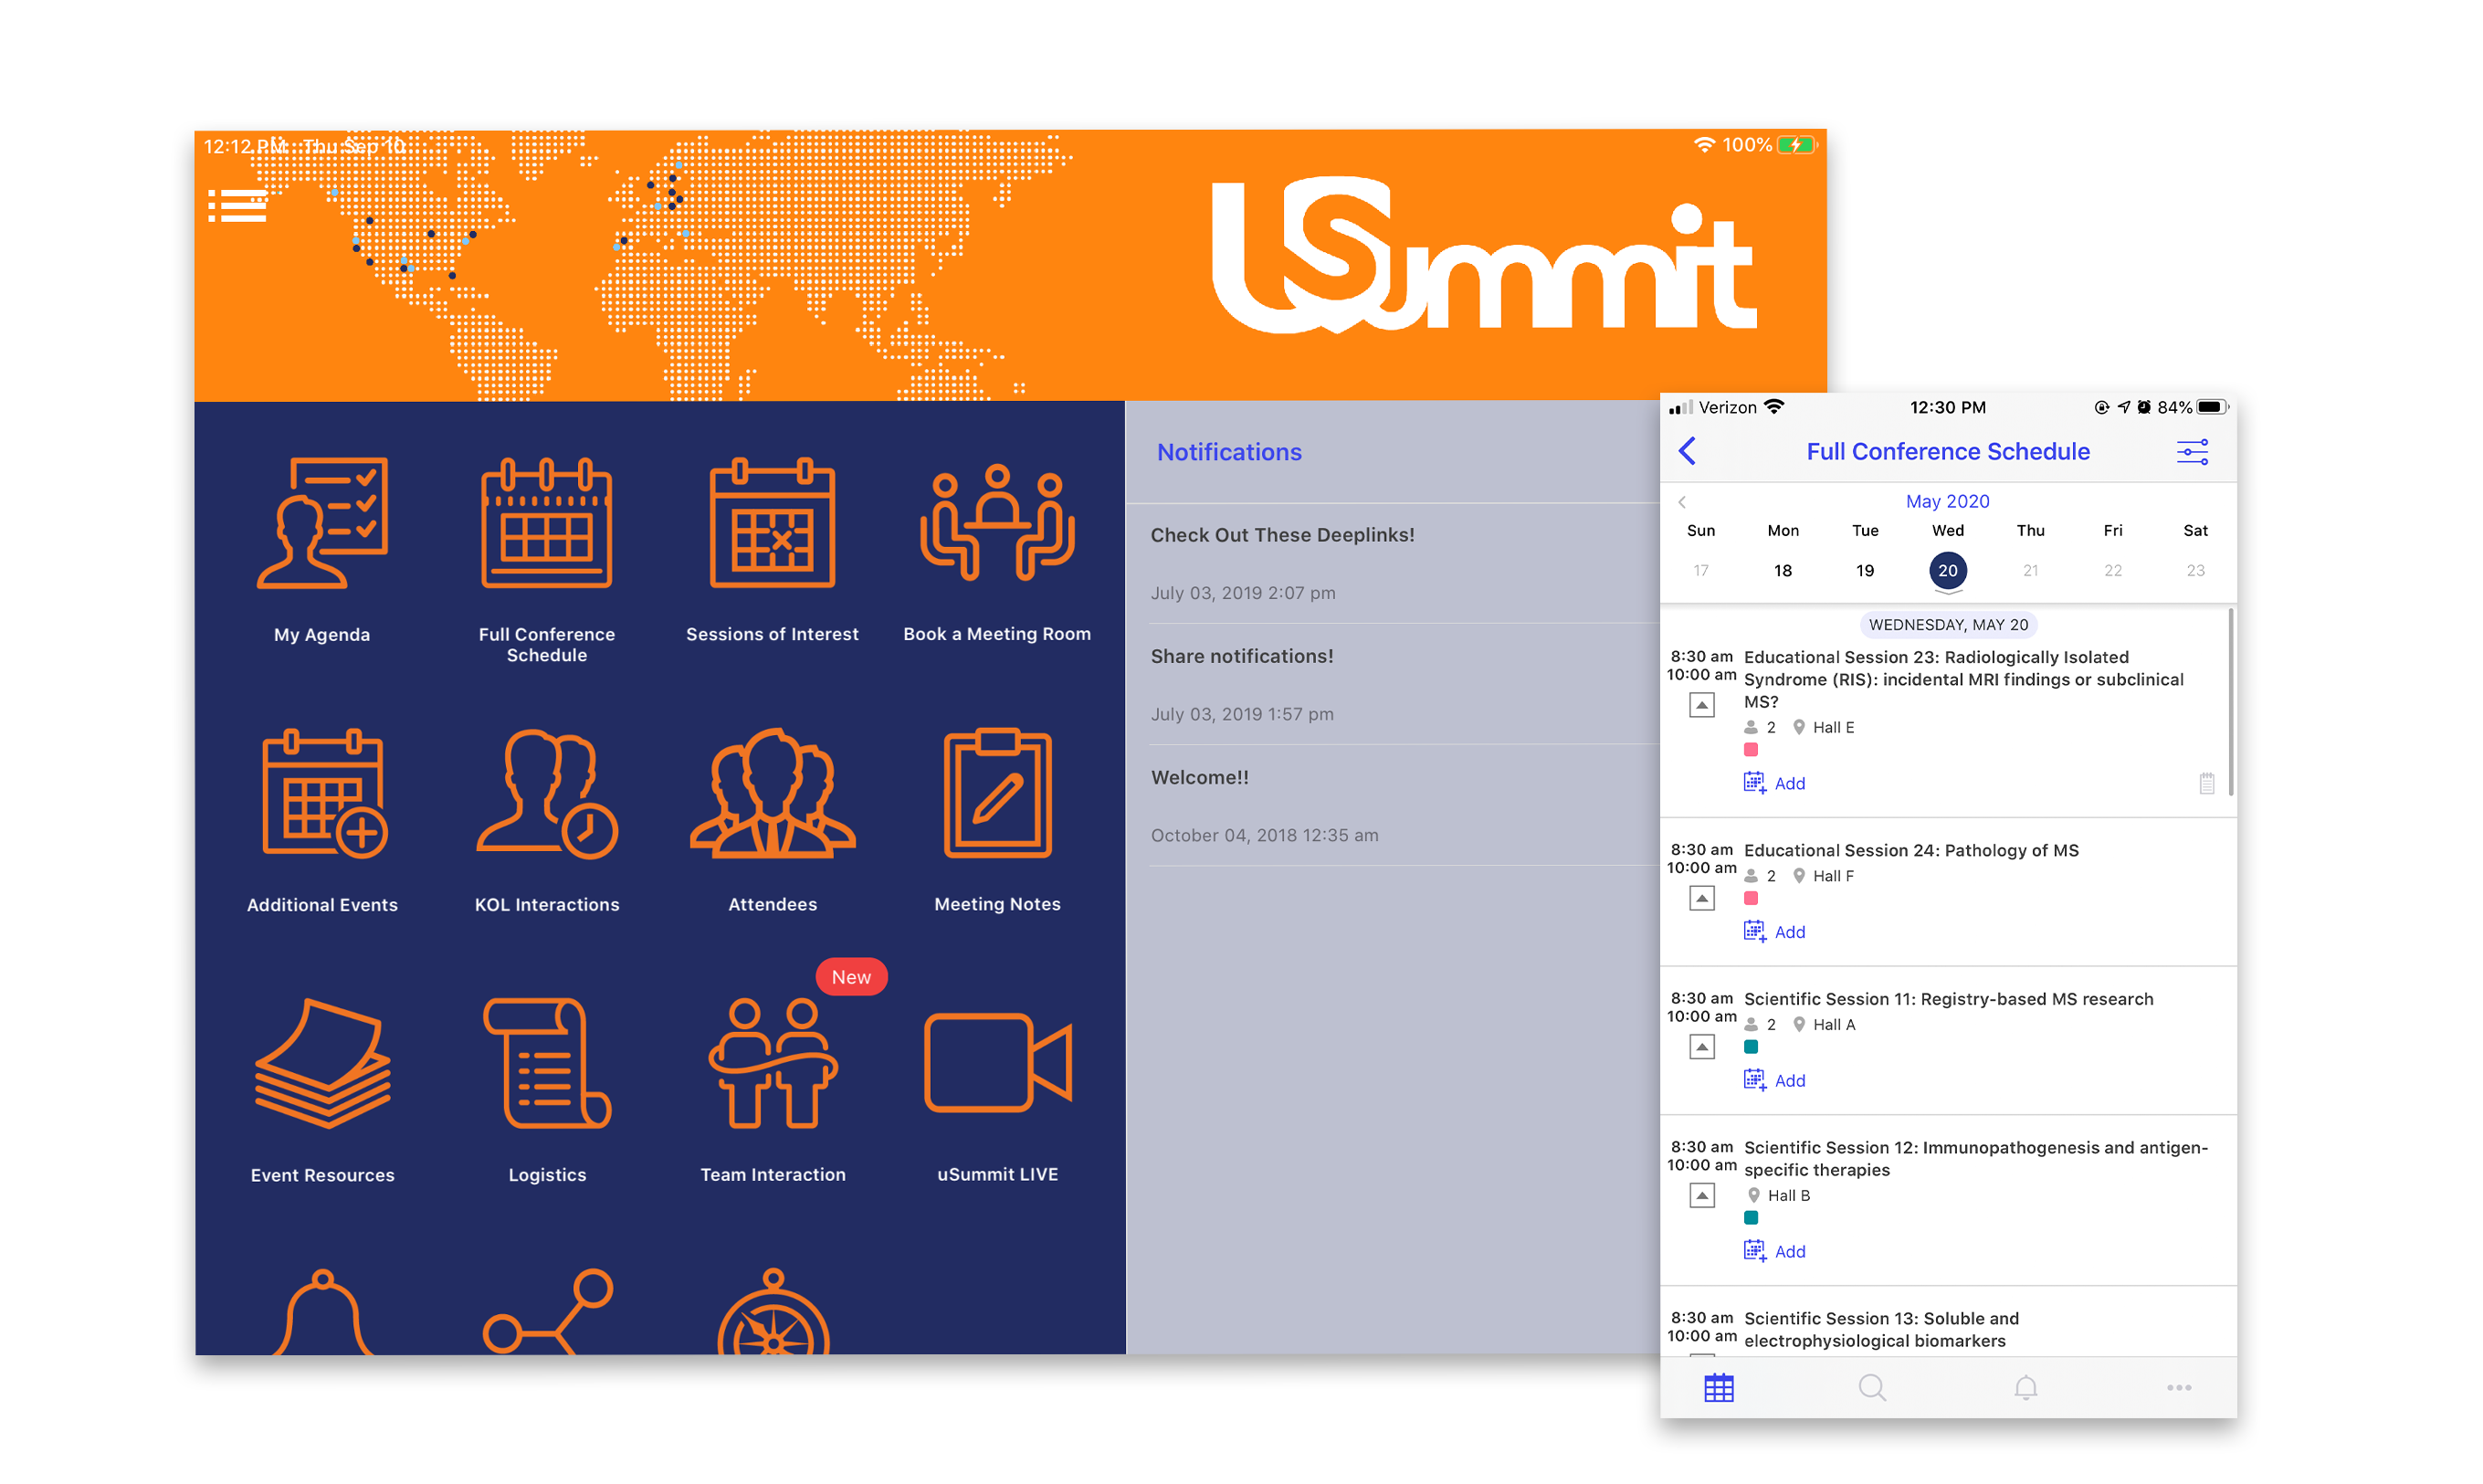Open KOL Interactions icon

point(546,793)
